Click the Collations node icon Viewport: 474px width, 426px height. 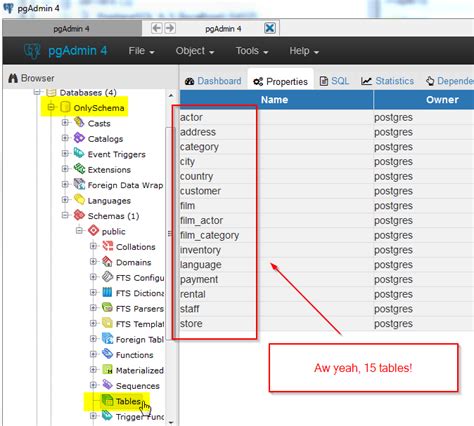tap(107, 246)
